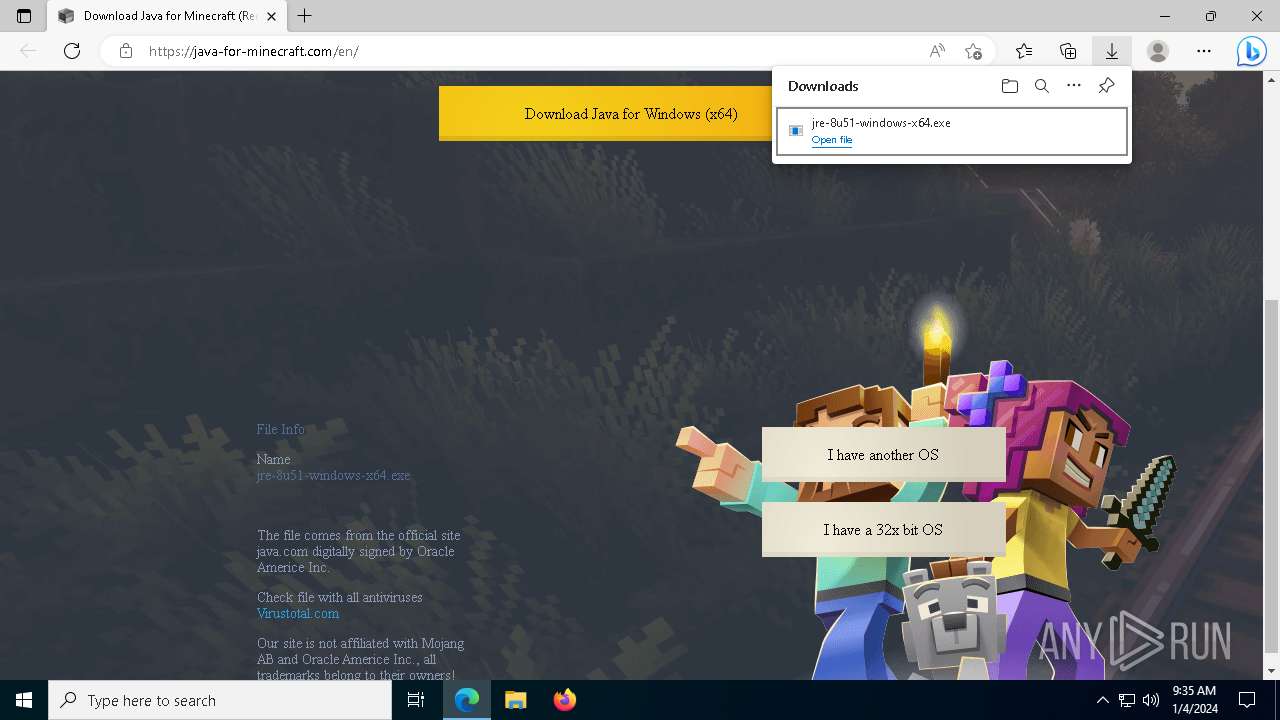
Task: Click the jre-8u51-windows-x64.exe file name link
Action: (333, 475)
